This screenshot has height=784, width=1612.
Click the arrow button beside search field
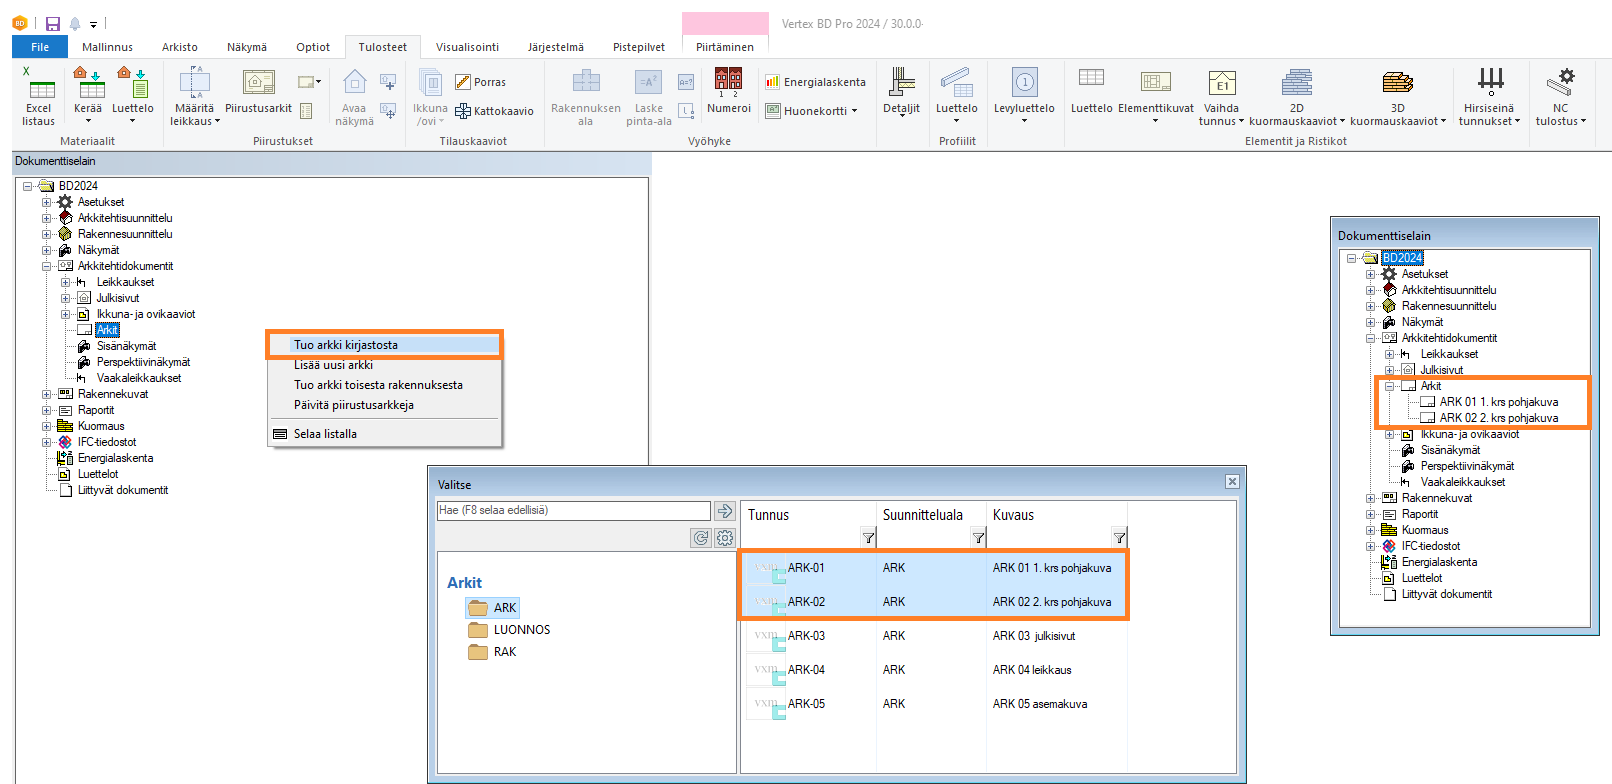tap(725, 511)
